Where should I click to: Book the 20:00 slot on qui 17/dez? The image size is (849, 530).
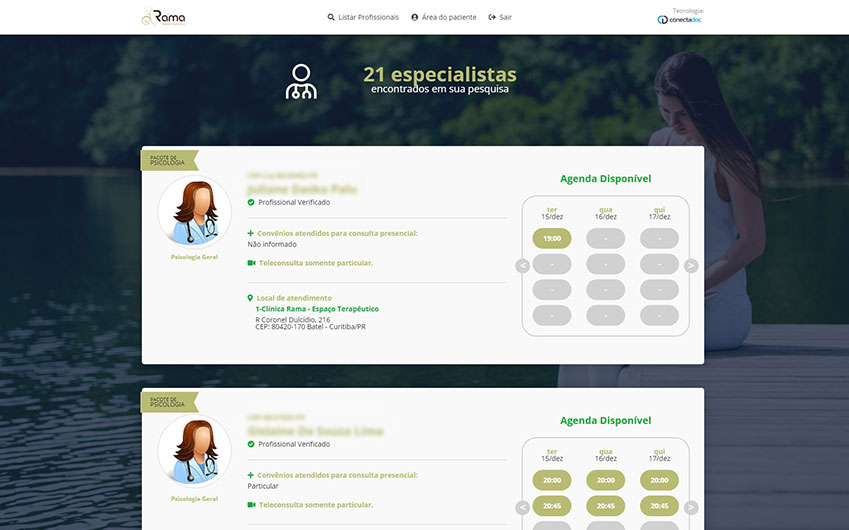[659, 480]
